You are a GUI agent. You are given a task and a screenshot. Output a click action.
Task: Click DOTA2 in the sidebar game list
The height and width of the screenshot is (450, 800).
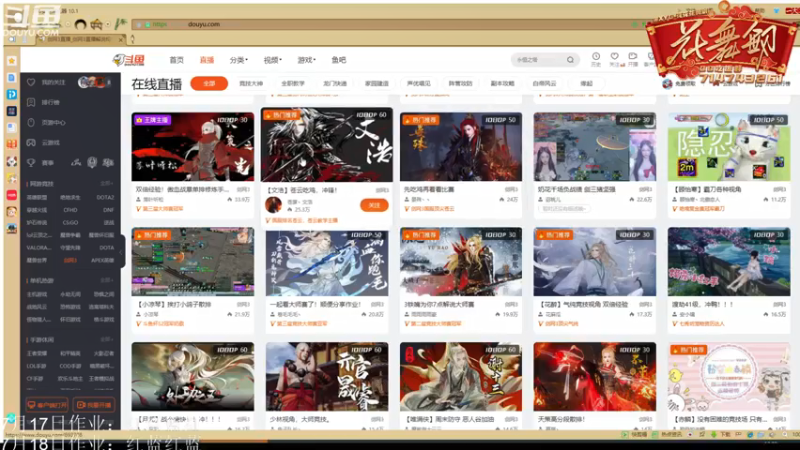105,197
